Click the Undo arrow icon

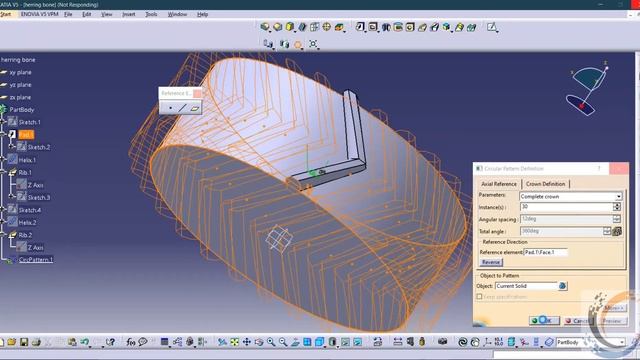(x=85, y=342)
